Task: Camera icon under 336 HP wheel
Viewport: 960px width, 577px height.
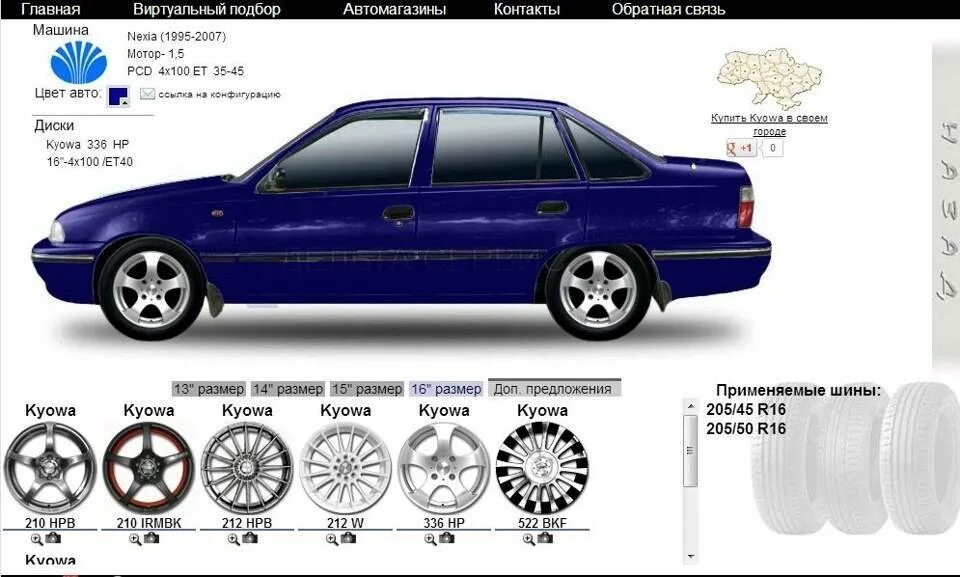Action: tap(447, 538)
